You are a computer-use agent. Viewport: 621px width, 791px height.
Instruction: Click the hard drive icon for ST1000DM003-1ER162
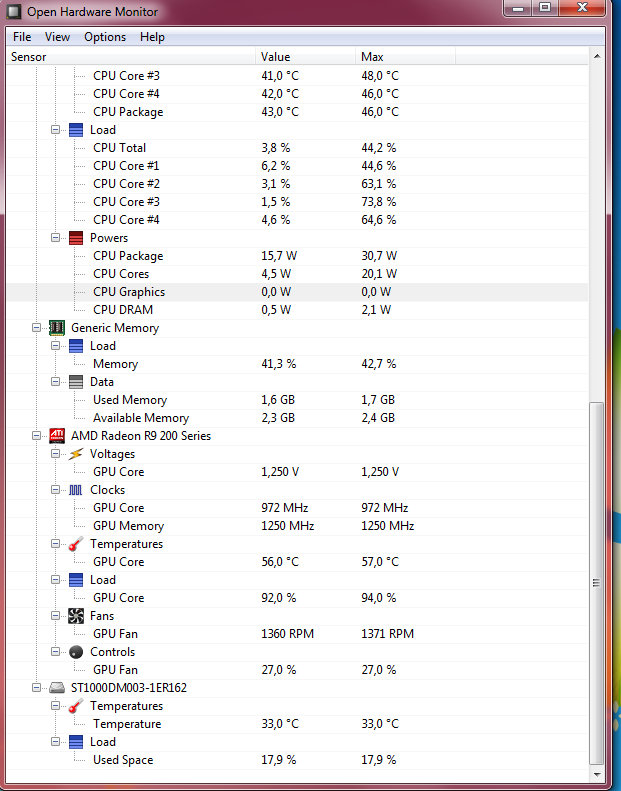(x=57, y=688)
